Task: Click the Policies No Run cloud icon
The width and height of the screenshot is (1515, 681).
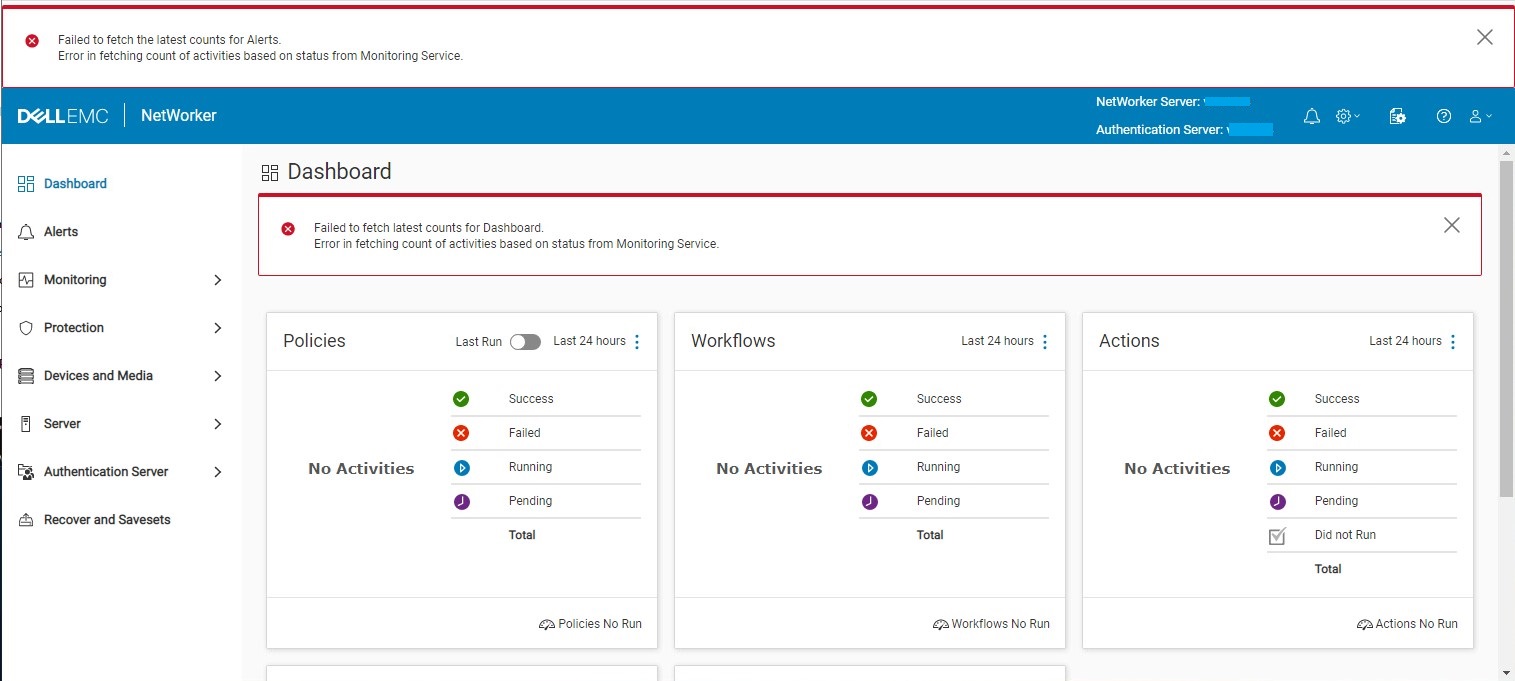Action: [x=546, y=623]
